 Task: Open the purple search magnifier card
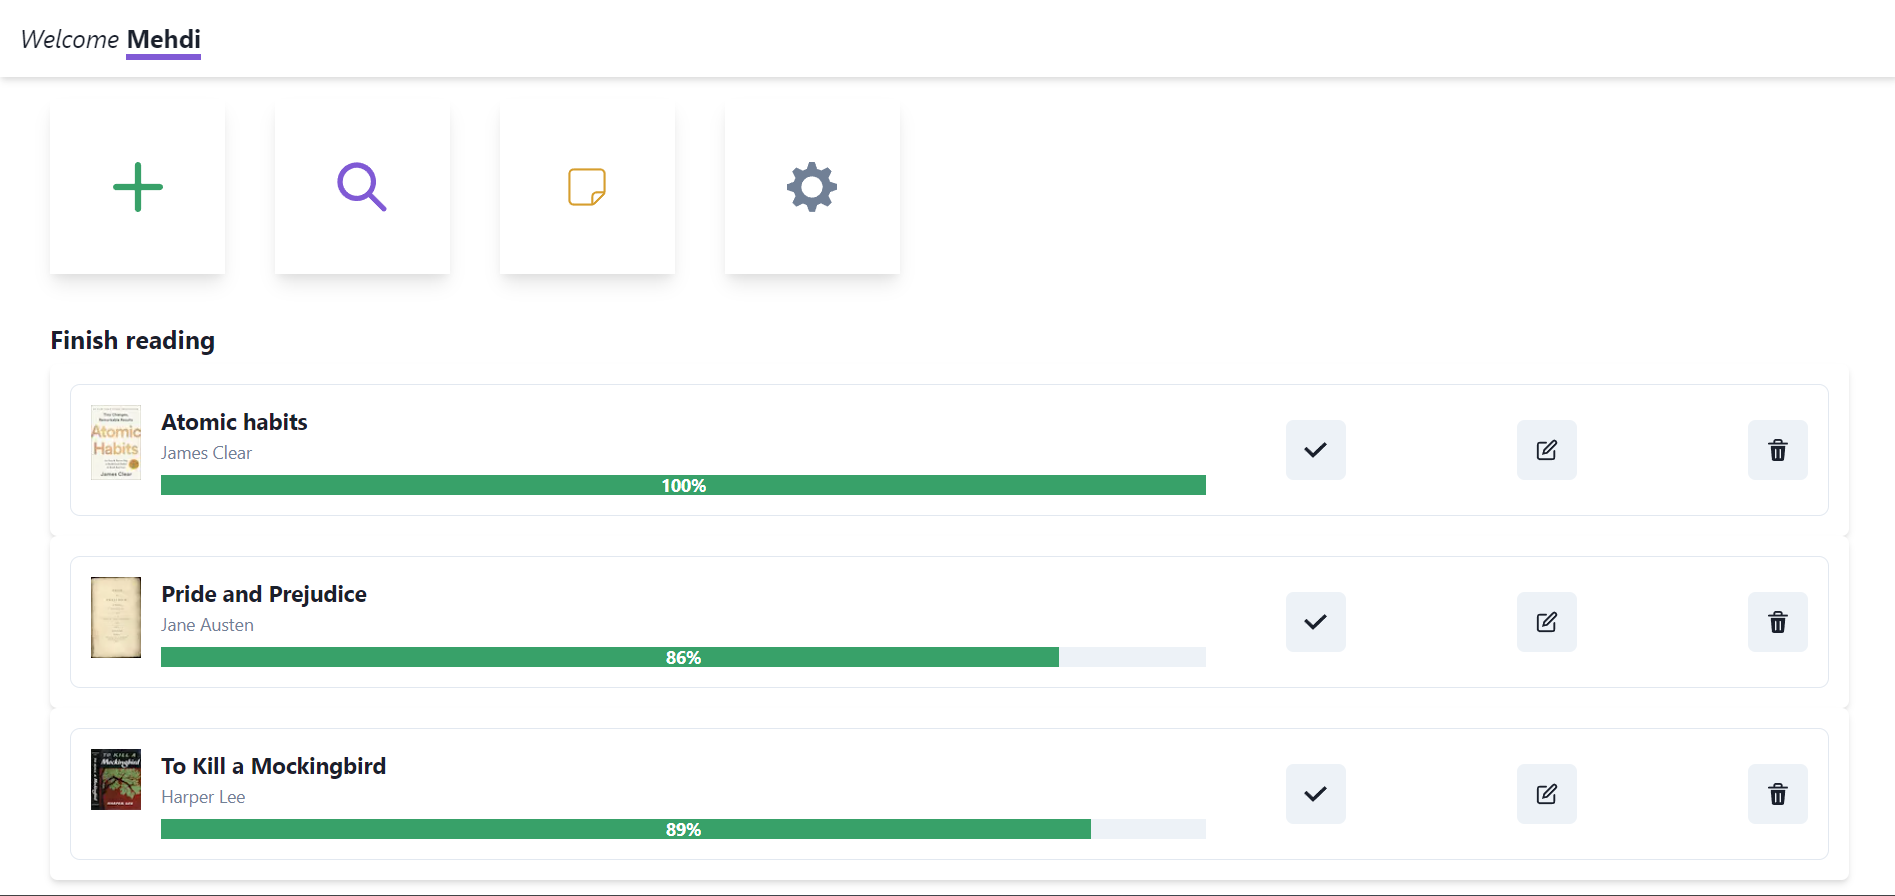[x=362, y=187]
